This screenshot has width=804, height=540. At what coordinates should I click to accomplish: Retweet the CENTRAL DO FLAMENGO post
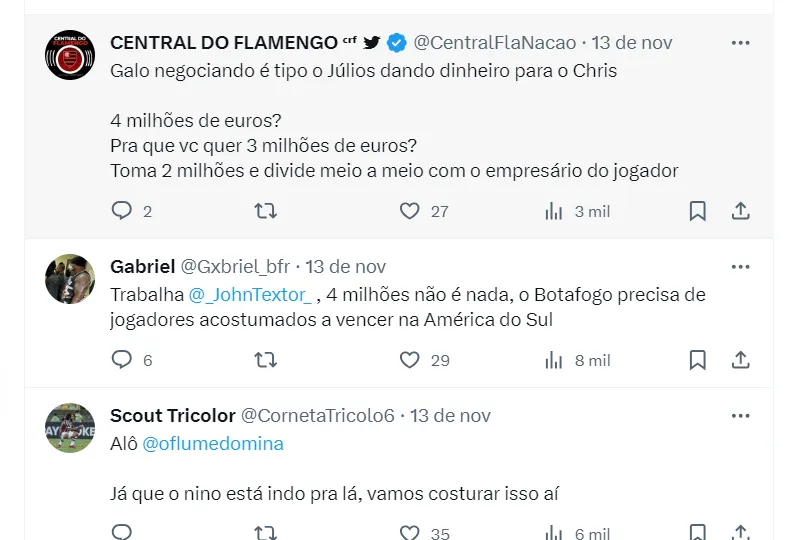(x=265, y=211)
